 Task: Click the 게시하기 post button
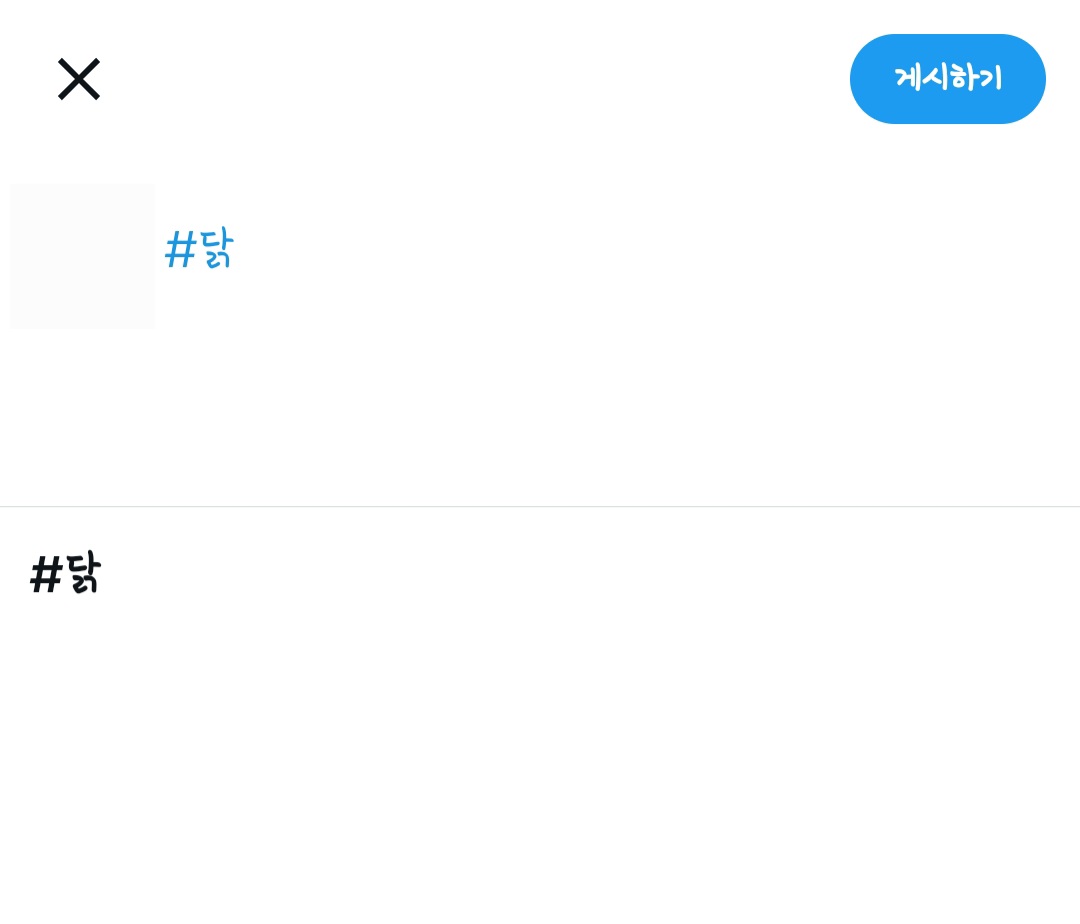(947, 79)
